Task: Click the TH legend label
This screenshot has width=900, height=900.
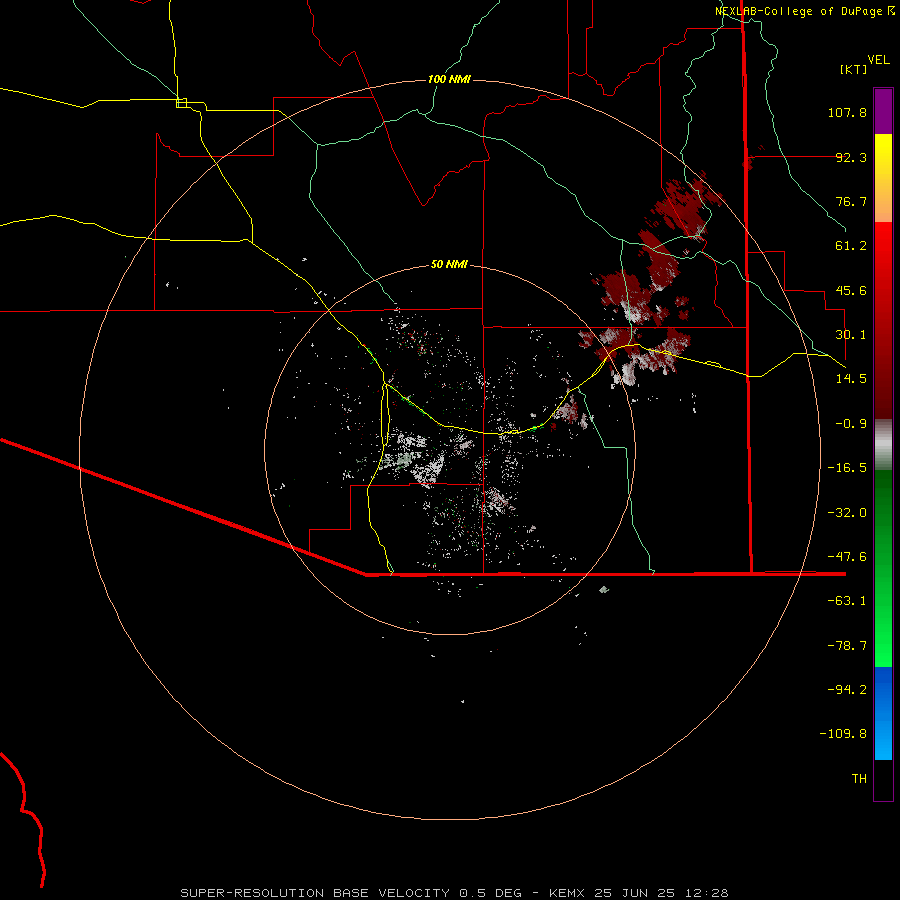Action: [859, 779]
